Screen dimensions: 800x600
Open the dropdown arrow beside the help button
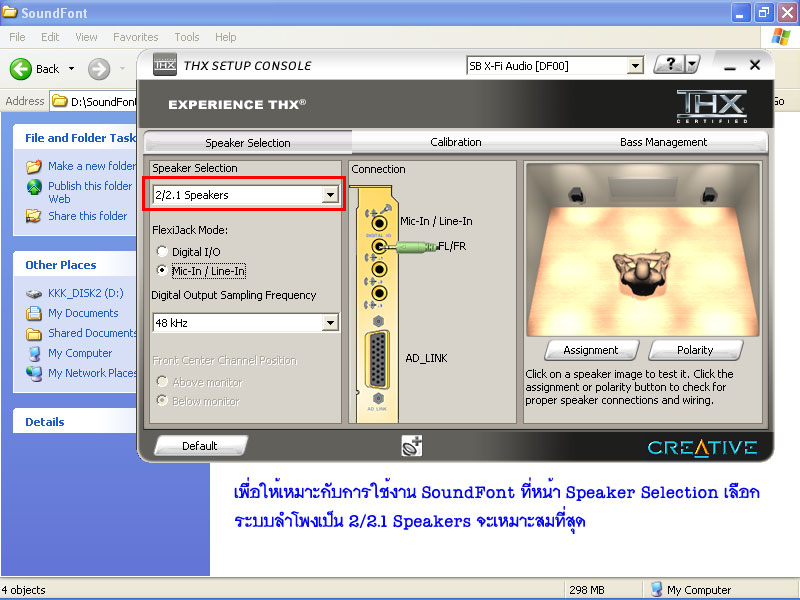tap(692, 65)
